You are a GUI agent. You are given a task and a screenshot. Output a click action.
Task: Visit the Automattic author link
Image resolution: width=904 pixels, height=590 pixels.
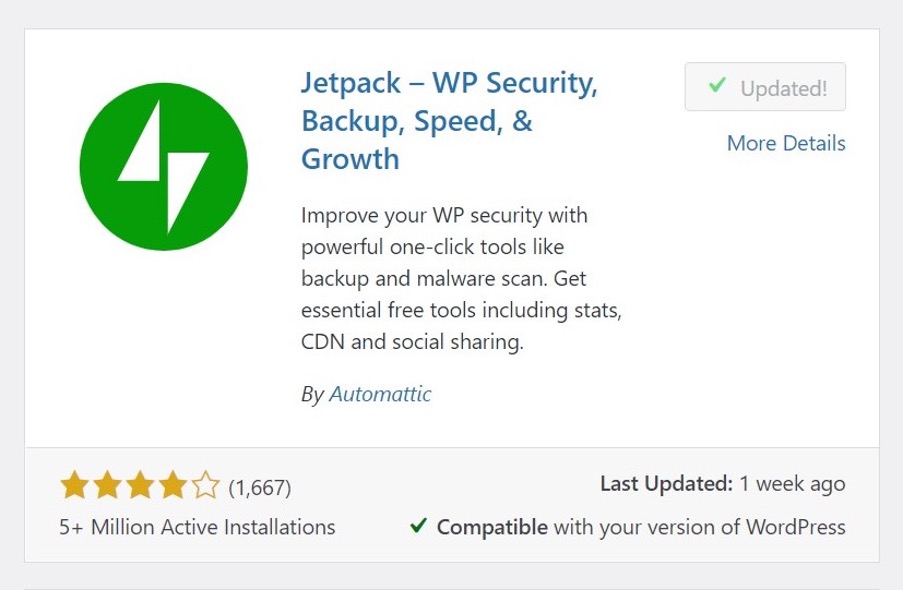pos(380,394)
